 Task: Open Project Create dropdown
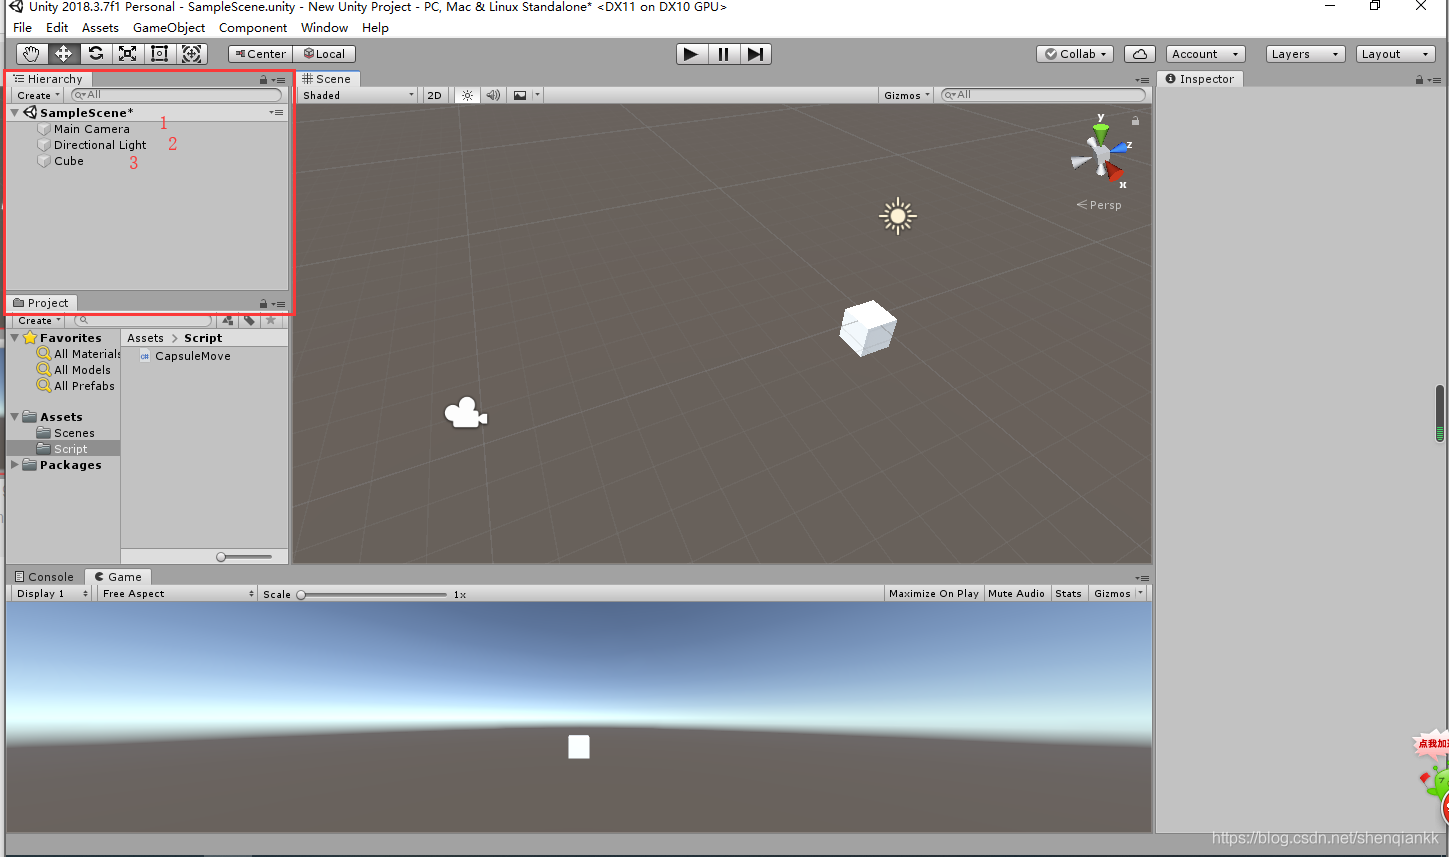point(39,320)
